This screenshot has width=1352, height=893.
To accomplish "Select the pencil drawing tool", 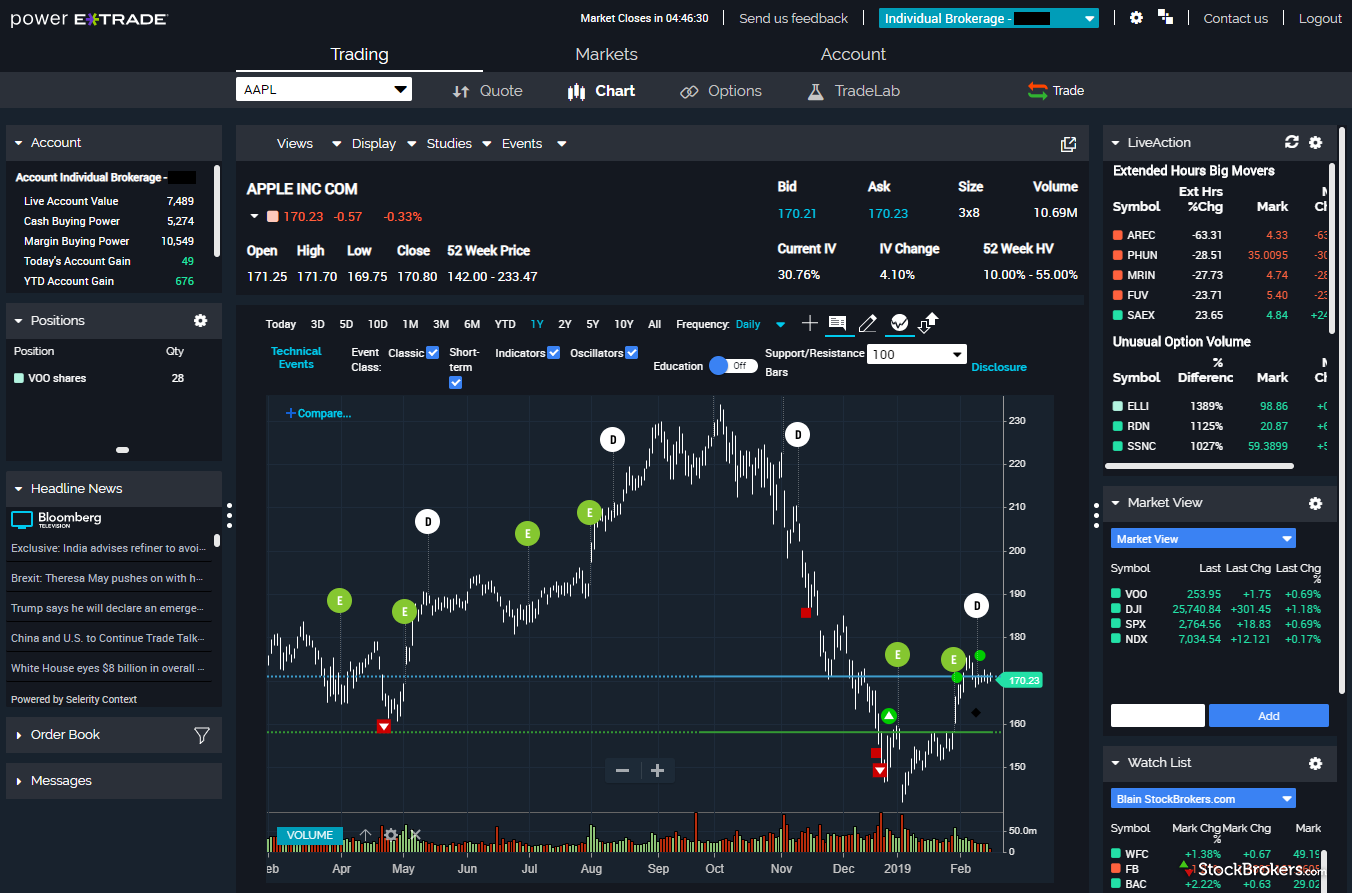I will [x=867, y=323].
